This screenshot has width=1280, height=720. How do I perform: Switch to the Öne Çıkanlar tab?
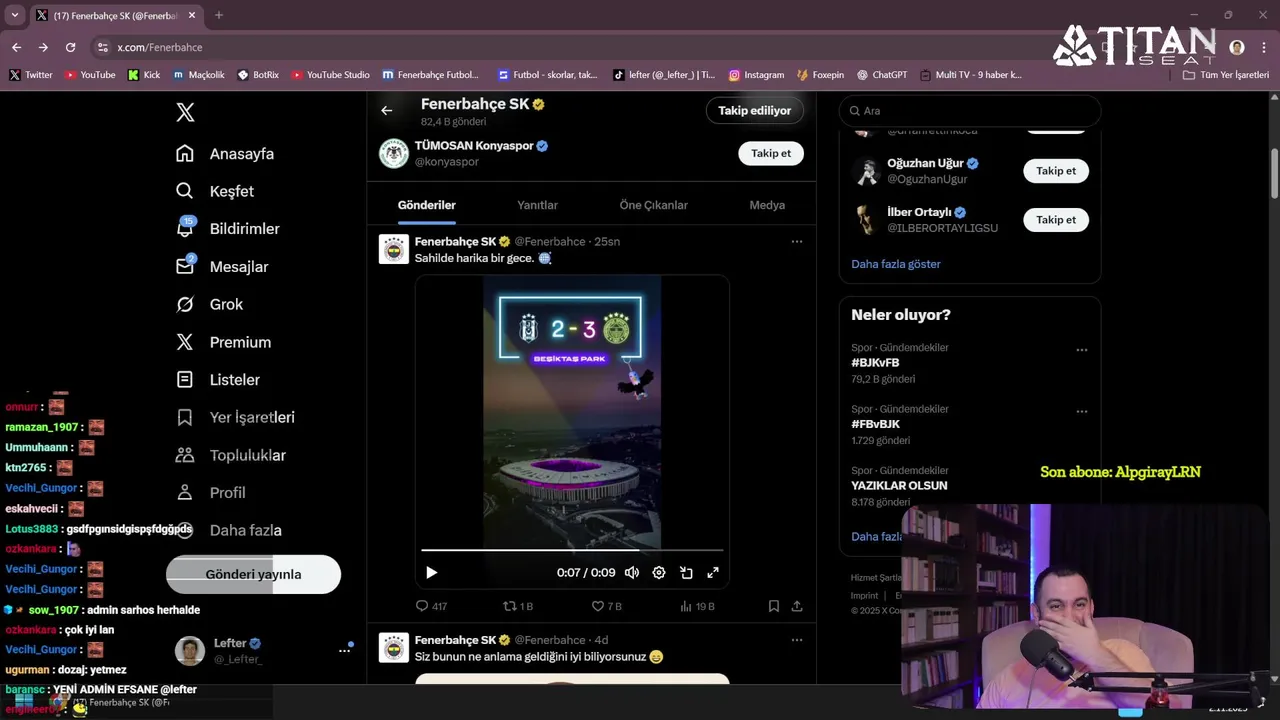pyautogui.click(x=654, y=205)
